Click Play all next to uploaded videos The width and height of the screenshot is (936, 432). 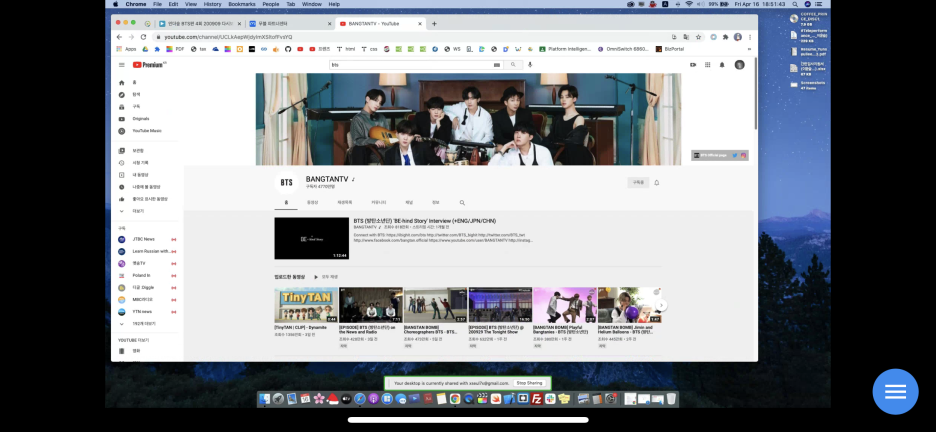[x=326, y=277]
